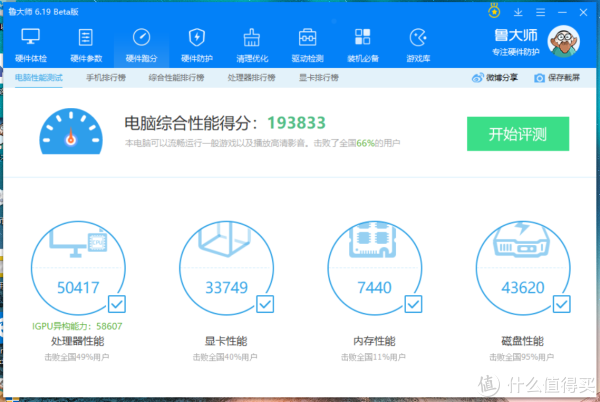The height and width of the screenshot is (402, 600).
Task: Switch to 手机排行榜 tab
Action: pyautogui.click(x=106, y=78)
